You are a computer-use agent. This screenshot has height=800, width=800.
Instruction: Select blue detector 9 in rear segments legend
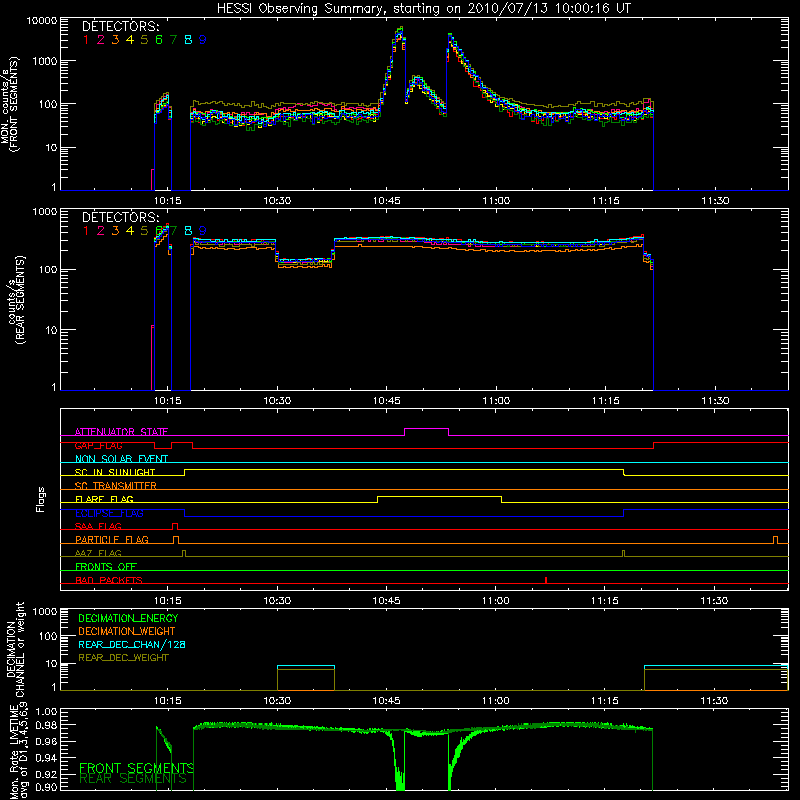[x=203, y=231]
